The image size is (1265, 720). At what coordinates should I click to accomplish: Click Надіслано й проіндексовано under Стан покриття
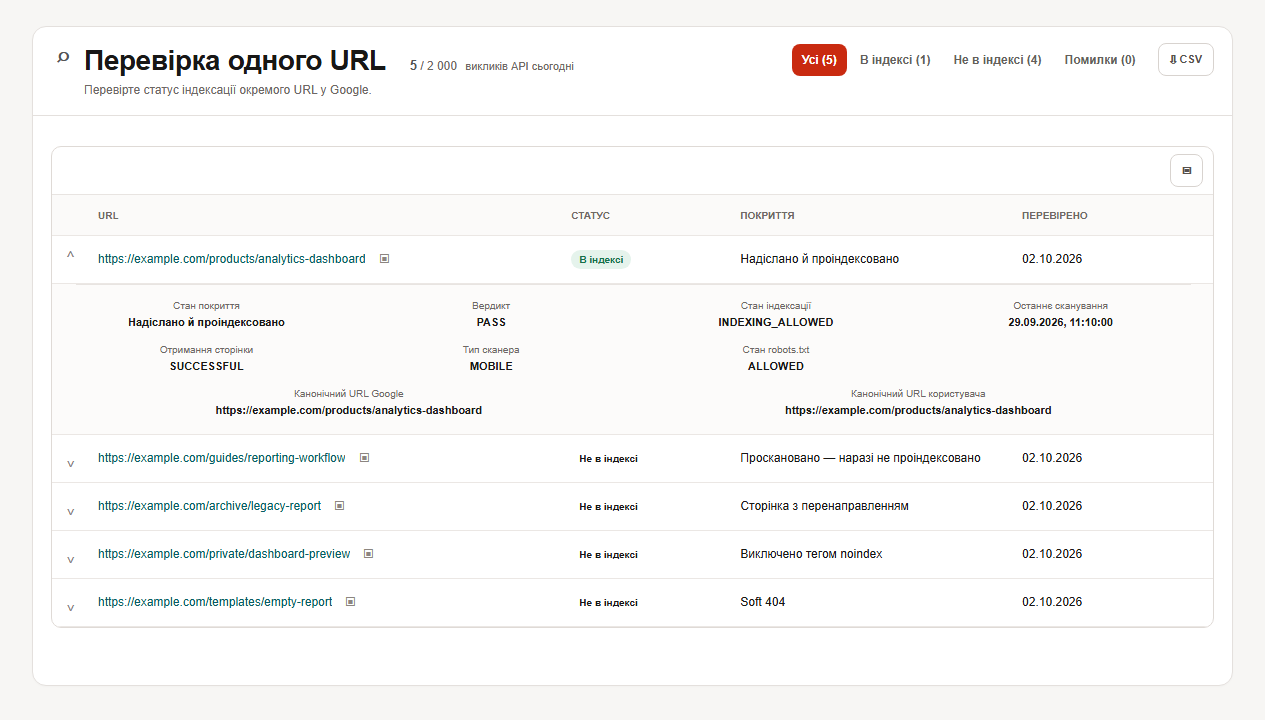coord(207,323)
